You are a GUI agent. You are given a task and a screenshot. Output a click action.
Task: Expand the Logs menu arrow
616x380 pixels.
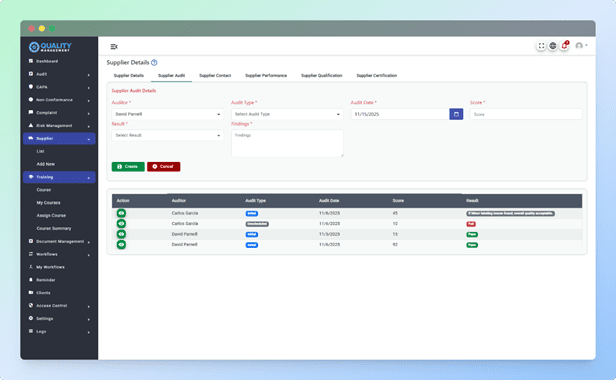(89, 332)
